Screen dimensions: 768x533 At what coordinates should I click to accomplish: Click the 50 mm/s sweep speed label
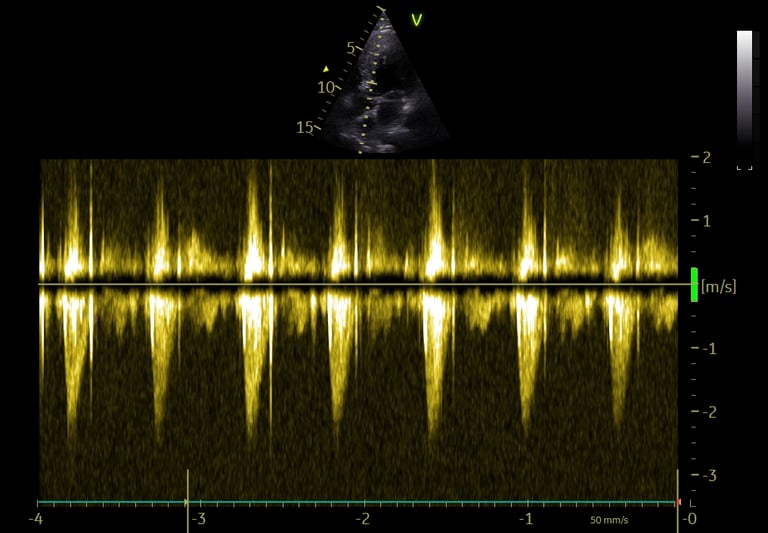(609, 520)
